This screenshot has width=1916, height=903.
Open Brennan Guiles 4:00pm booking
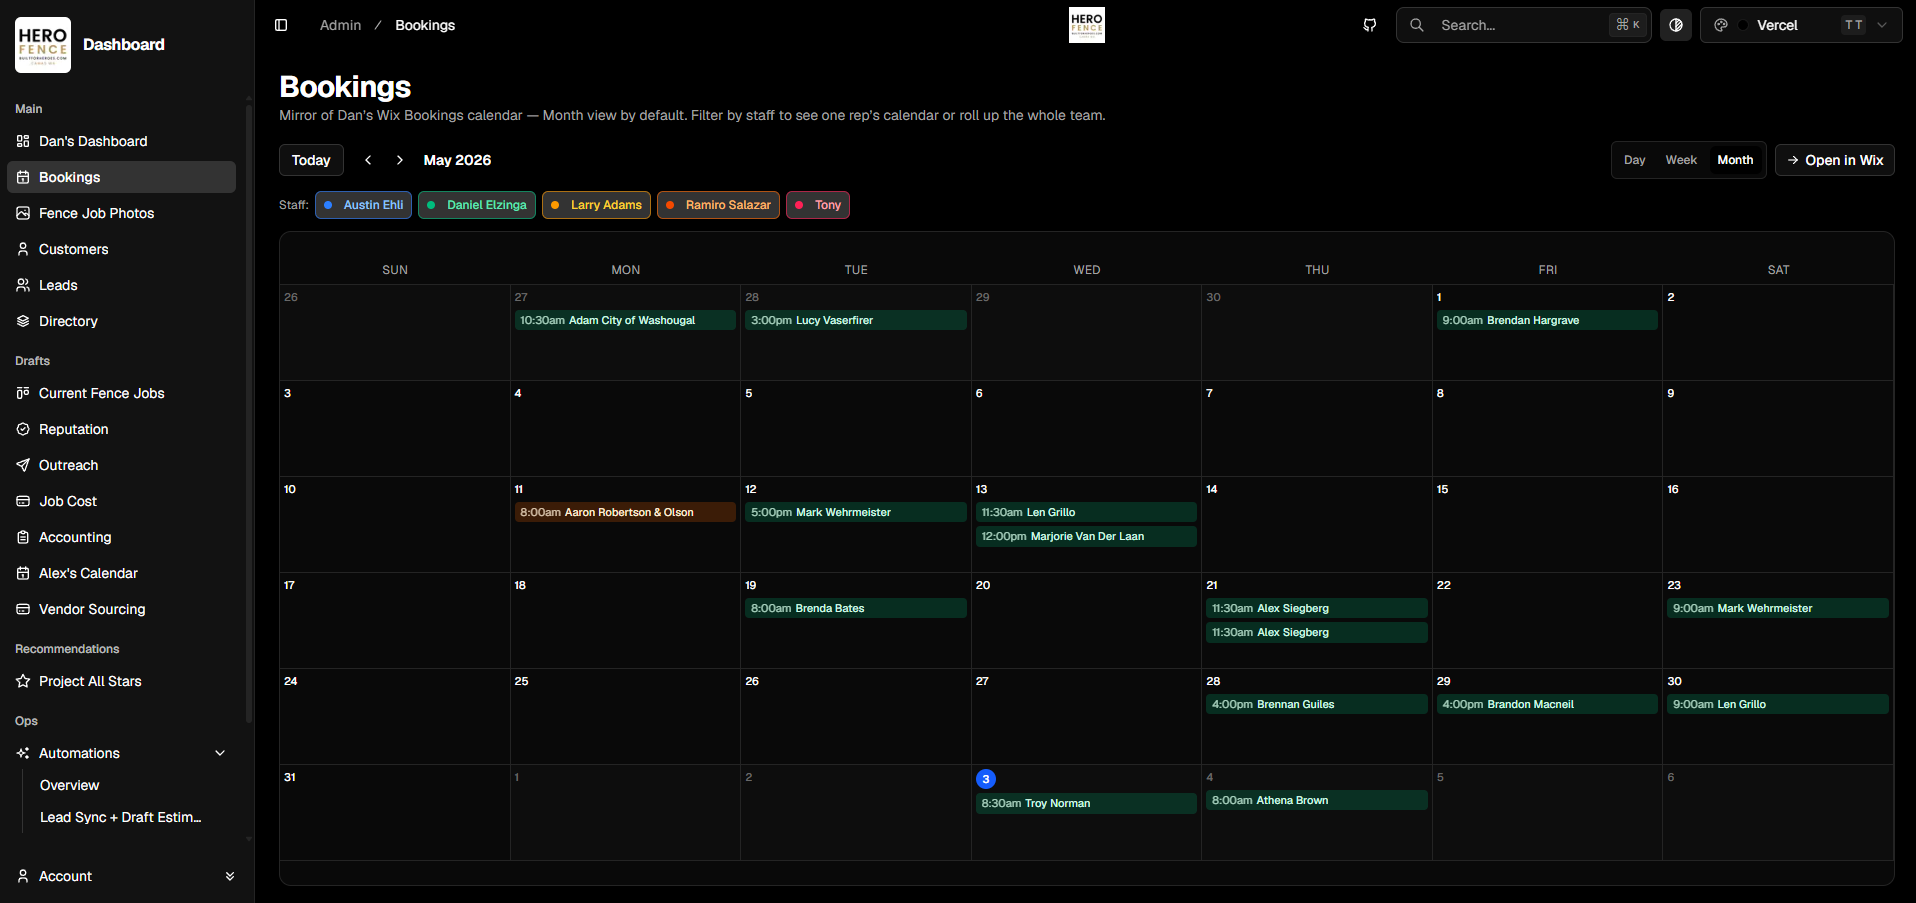pyautogui.click(x=1317, y=704)
